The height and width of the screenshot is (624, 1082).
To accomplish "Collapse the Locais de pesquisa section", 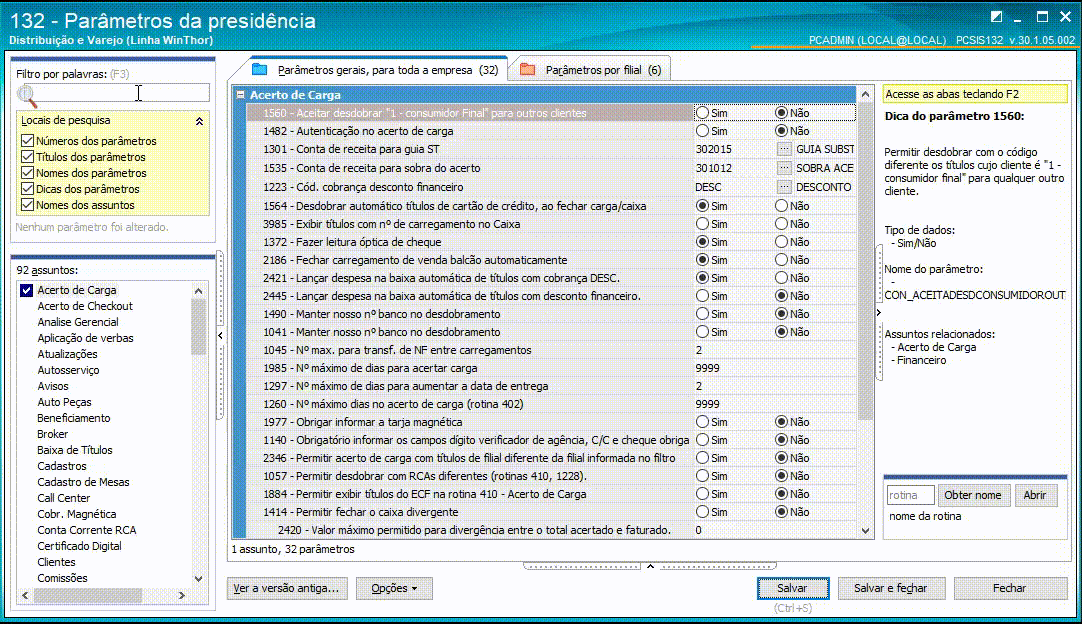I will [199, 121].
